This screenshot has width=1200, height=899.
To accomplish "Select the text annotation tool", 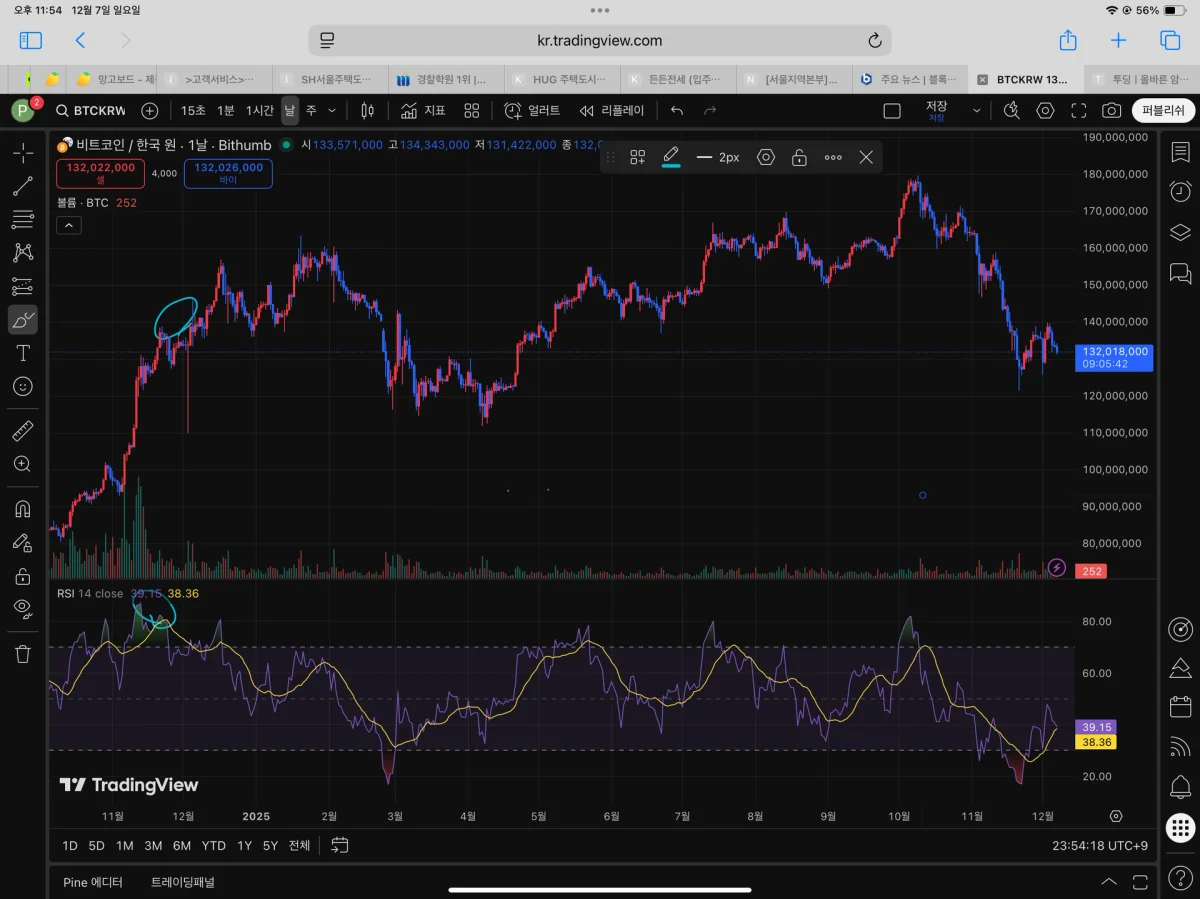I will [x=22, y=353].
